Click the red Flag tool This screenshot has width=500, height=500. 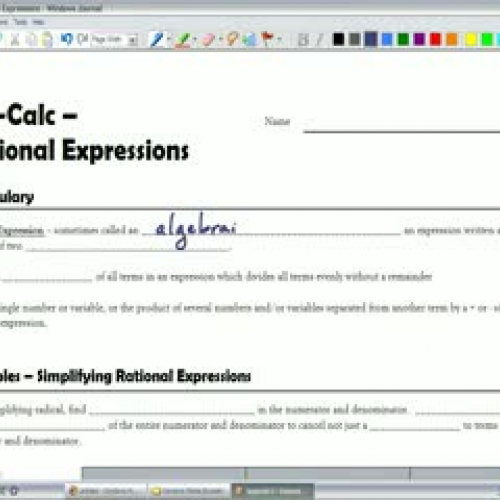[x=267, y=39]
